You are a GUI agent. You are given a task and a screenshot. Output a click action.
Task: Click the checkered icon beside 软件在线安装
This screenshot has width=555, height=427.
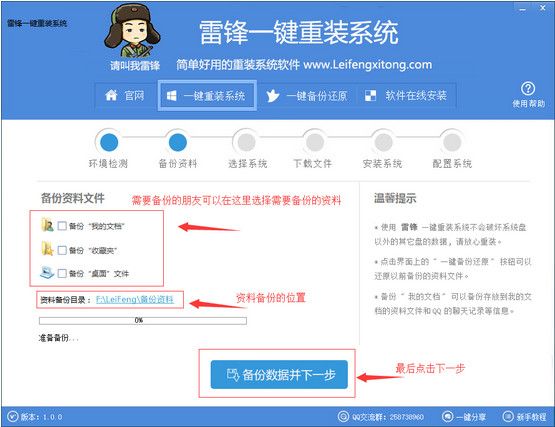[x=370, y=96]
